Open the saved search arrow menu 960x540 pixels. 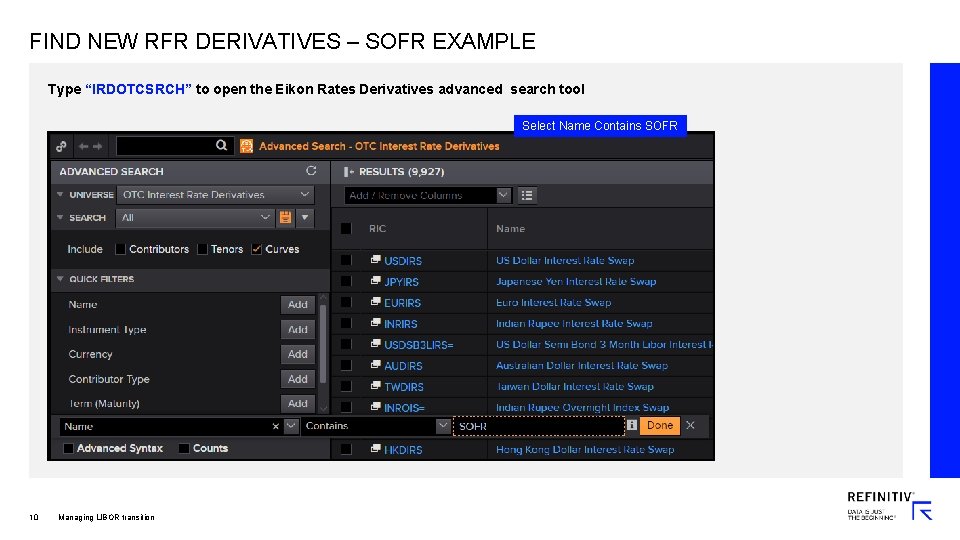[x=305, y=217]
